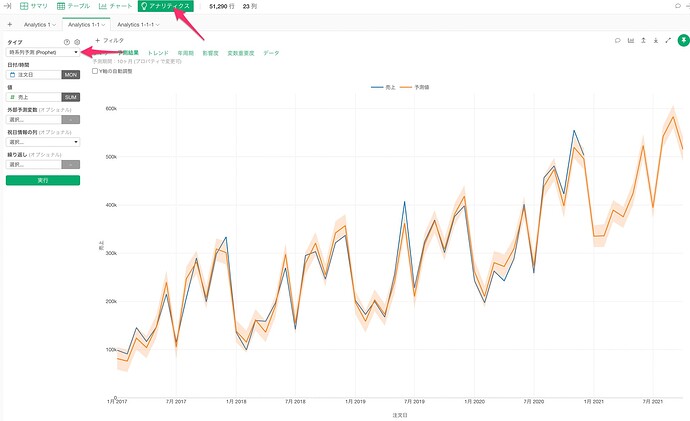690x421 pixels.
Task: Toggle the 予測値 legend series
Action: point(415,88)
